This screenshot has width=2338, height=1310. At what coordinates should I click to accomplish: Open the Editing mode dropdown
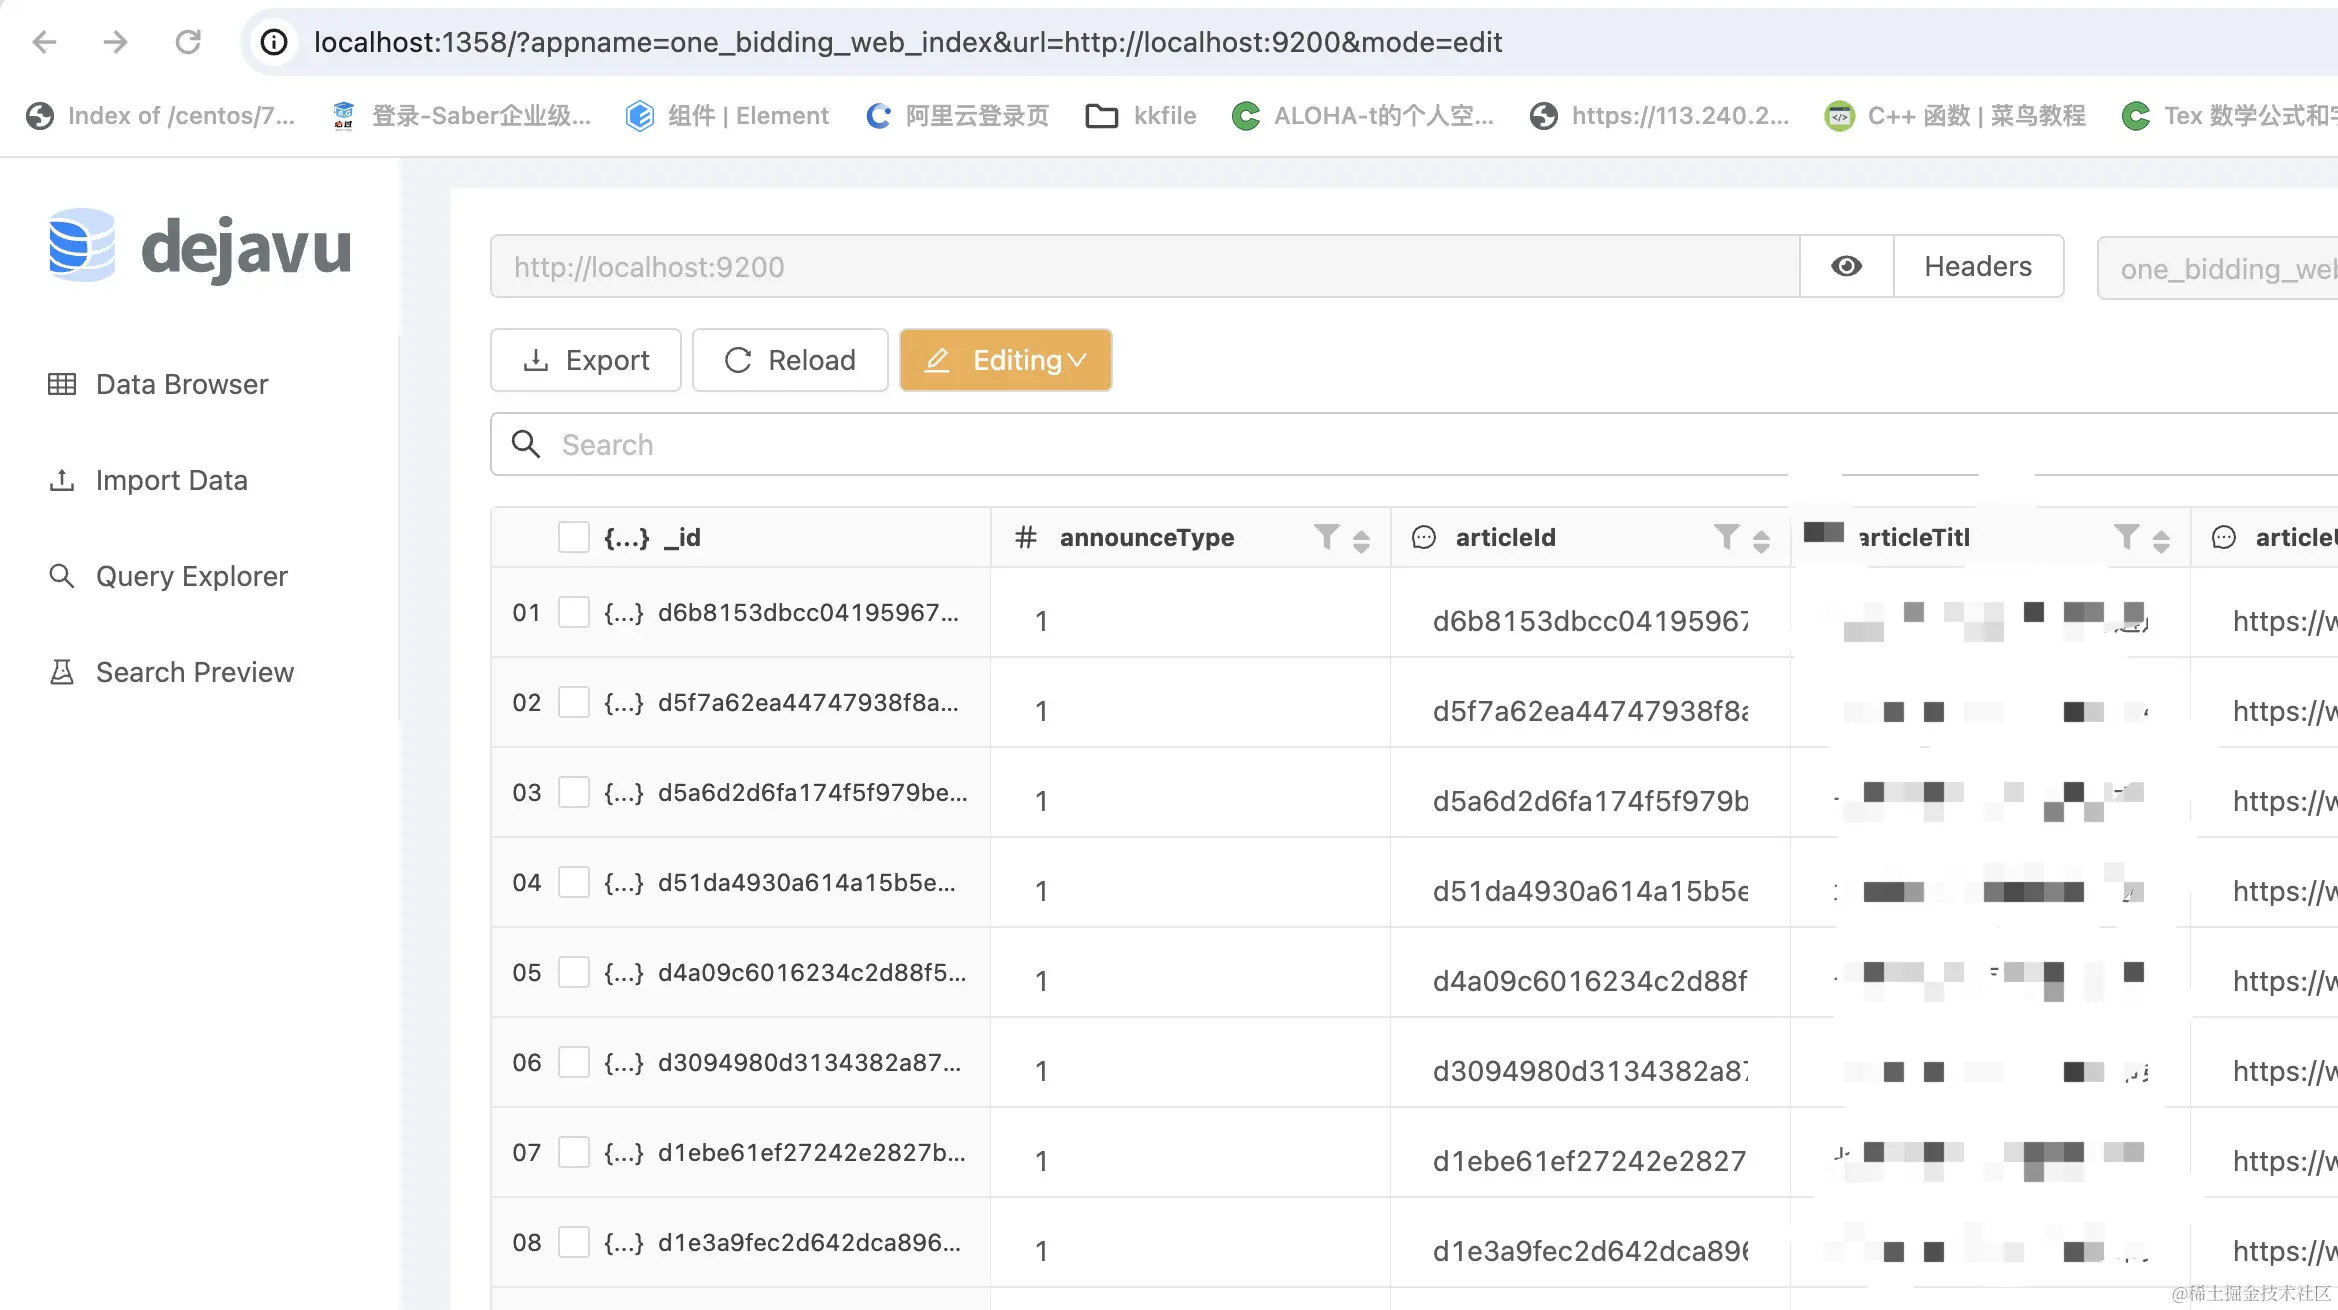pos(1005,360)
